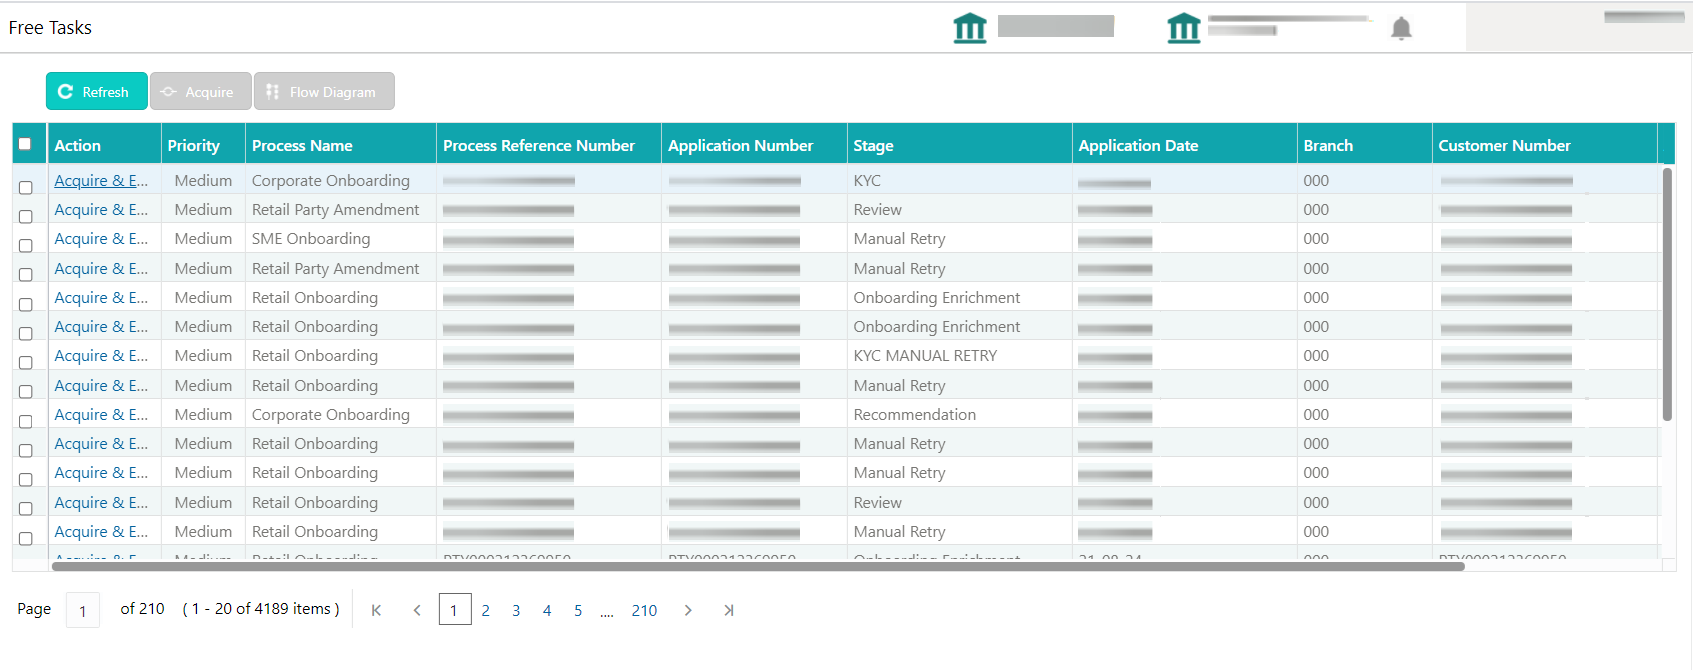Check the KYC stage row checkbox

26,187
